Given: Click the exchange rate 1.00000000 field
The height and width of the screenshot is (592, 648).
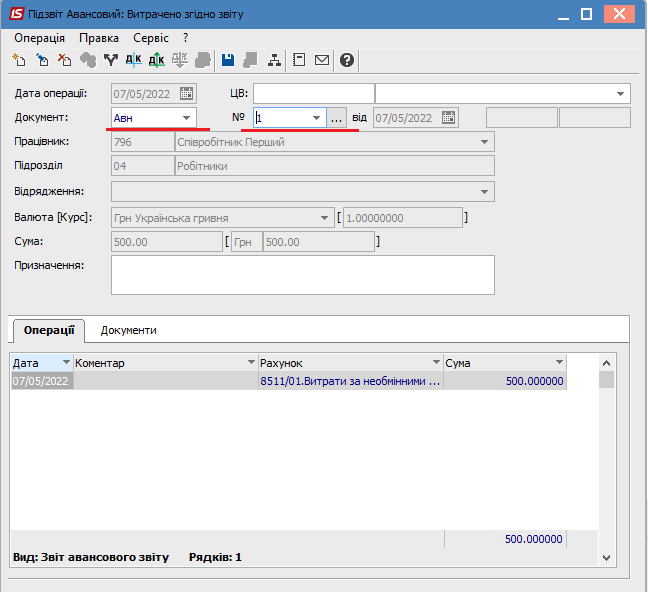Looking at the screenshot, I should 403,218.
